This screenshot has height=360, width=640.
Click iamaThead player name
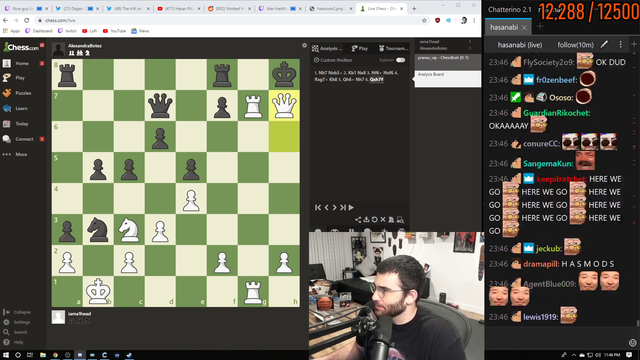79,314
